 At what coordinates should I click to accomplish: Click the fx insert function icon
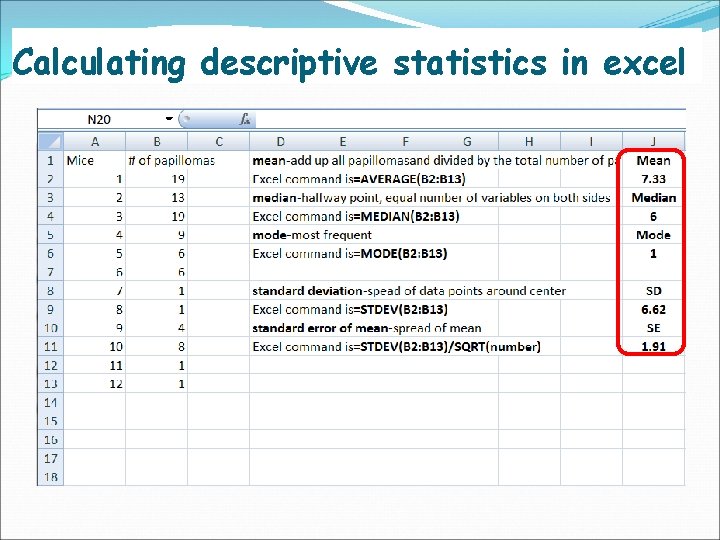245,119
